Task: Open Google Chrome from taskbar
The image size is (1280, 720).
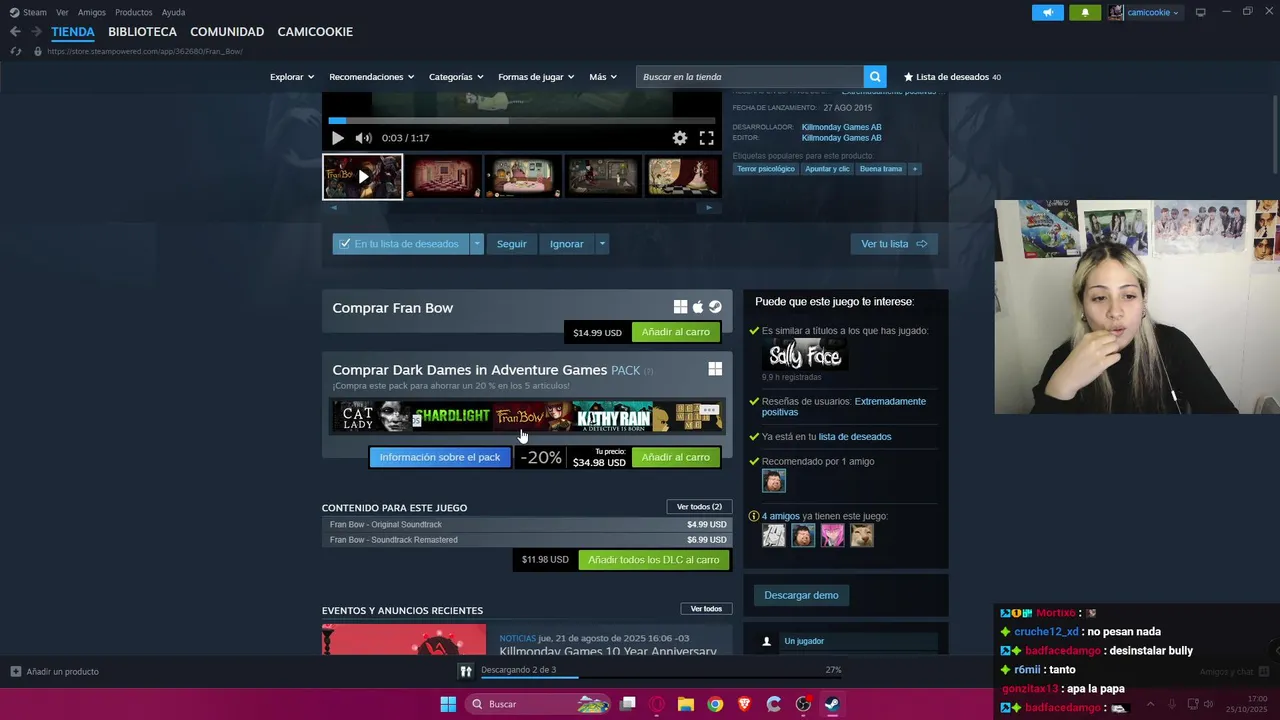Action: pos(715,704)
